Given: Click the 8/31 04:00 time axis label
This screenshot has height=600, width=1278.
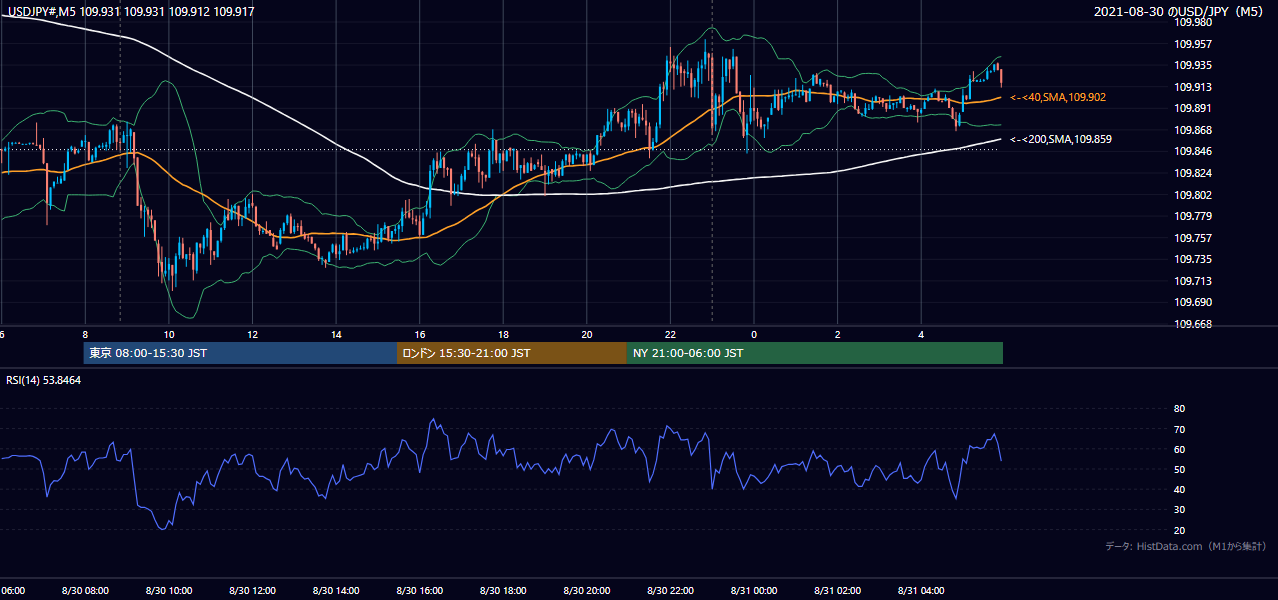Looking at the screenshot, I should [922, 591].
